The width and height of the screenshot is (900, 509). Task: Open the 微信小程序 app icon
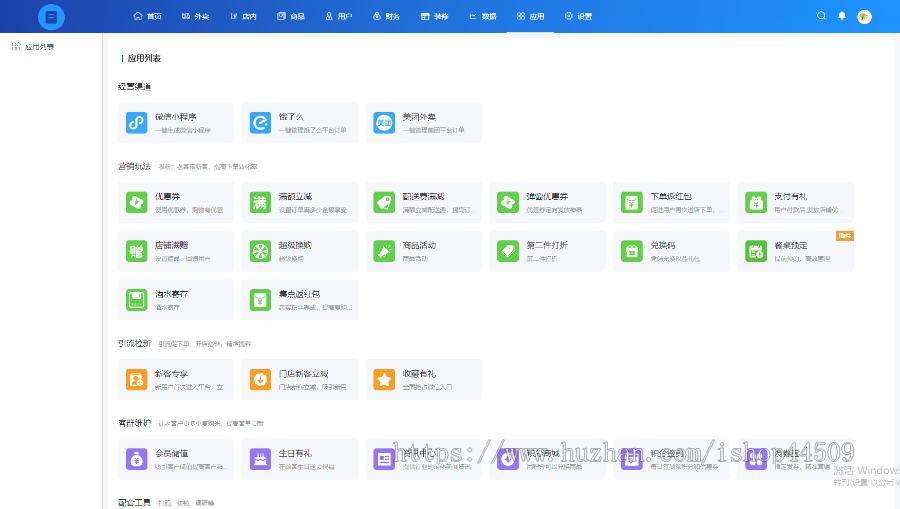137,123
